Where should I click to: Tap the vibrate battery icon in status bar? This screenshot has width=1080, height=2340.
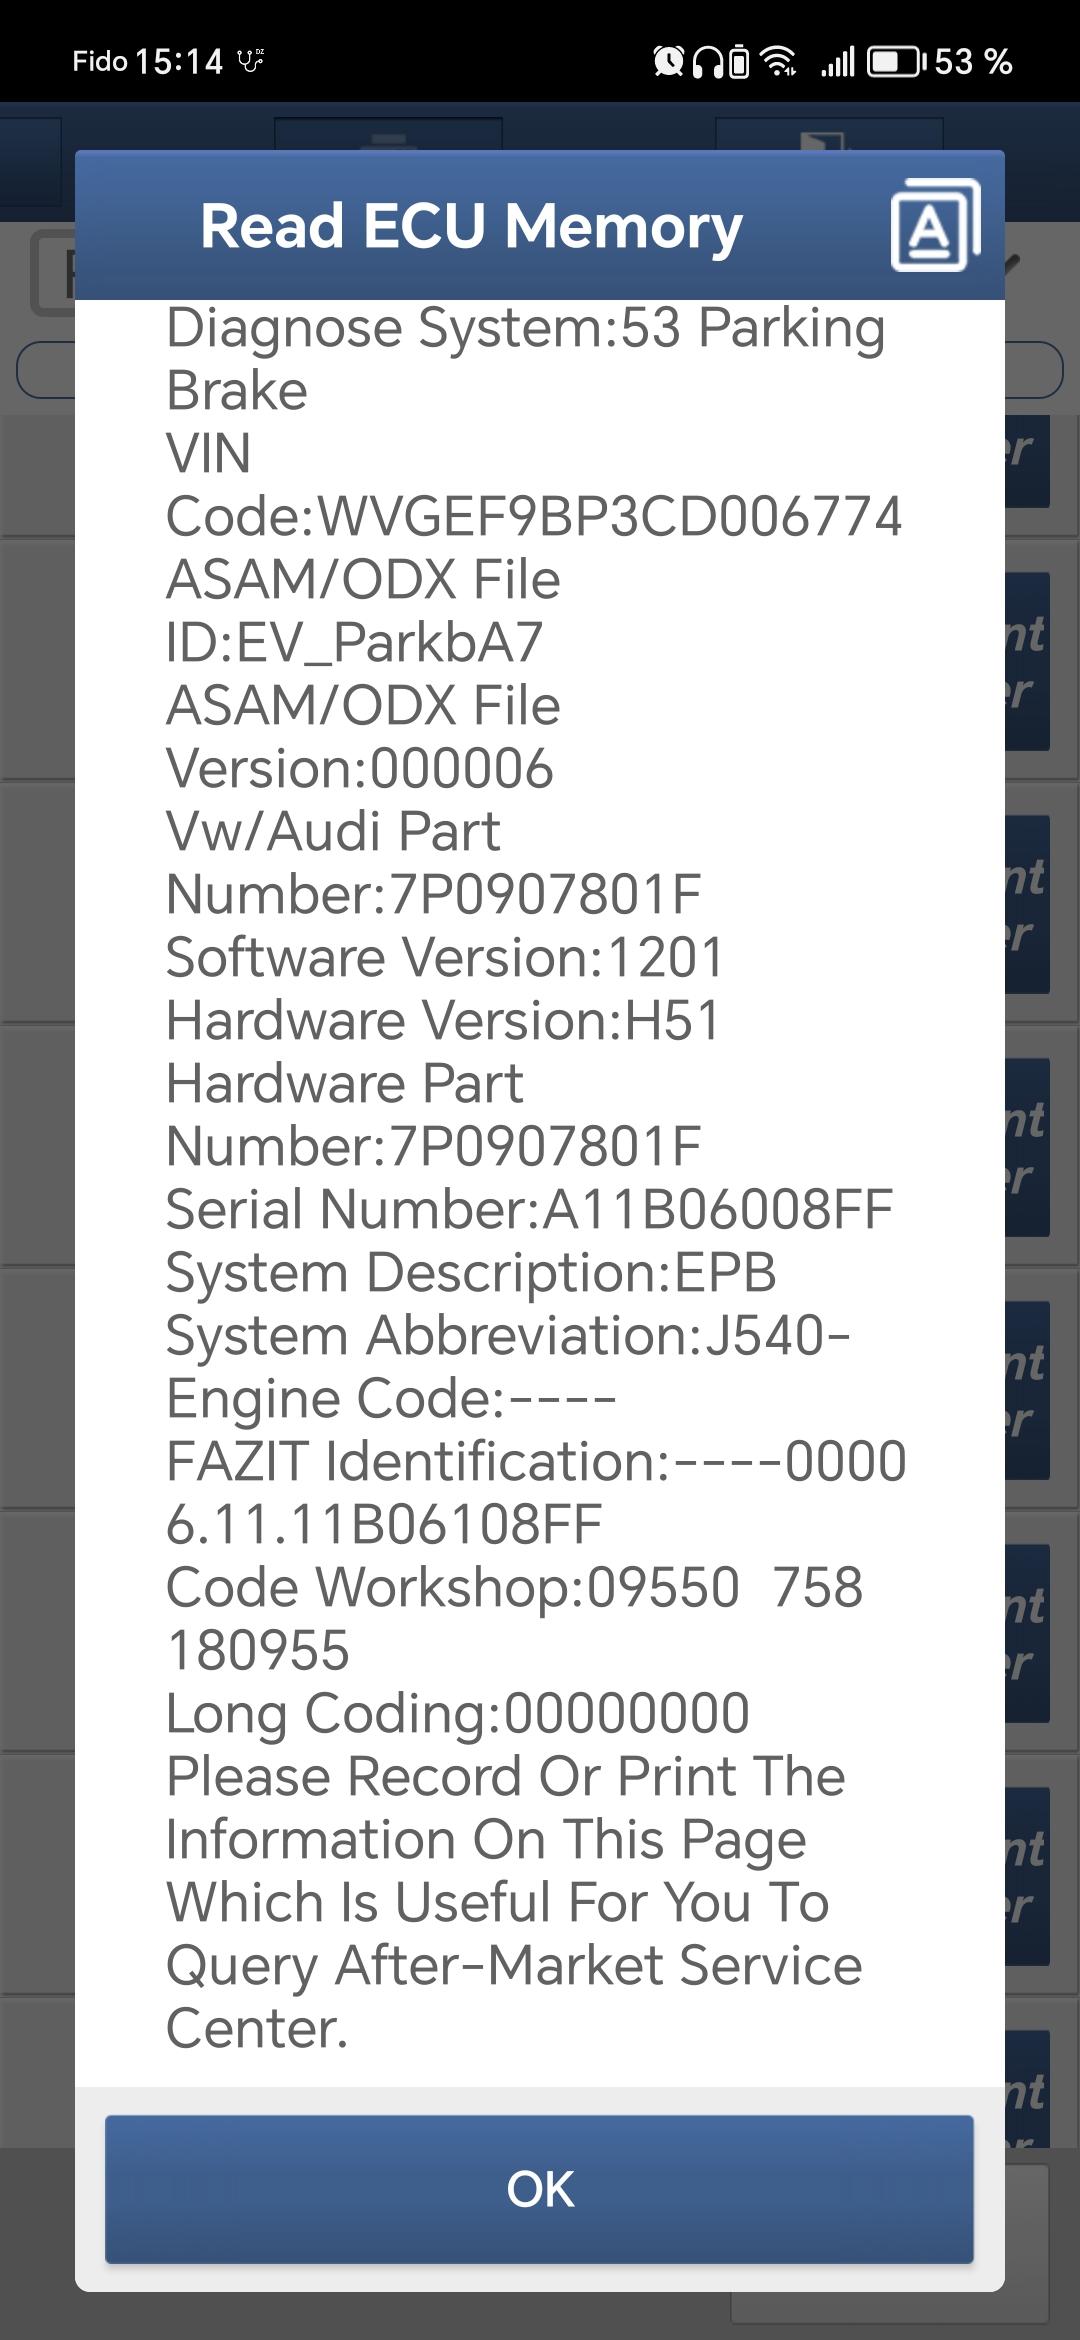739,62
